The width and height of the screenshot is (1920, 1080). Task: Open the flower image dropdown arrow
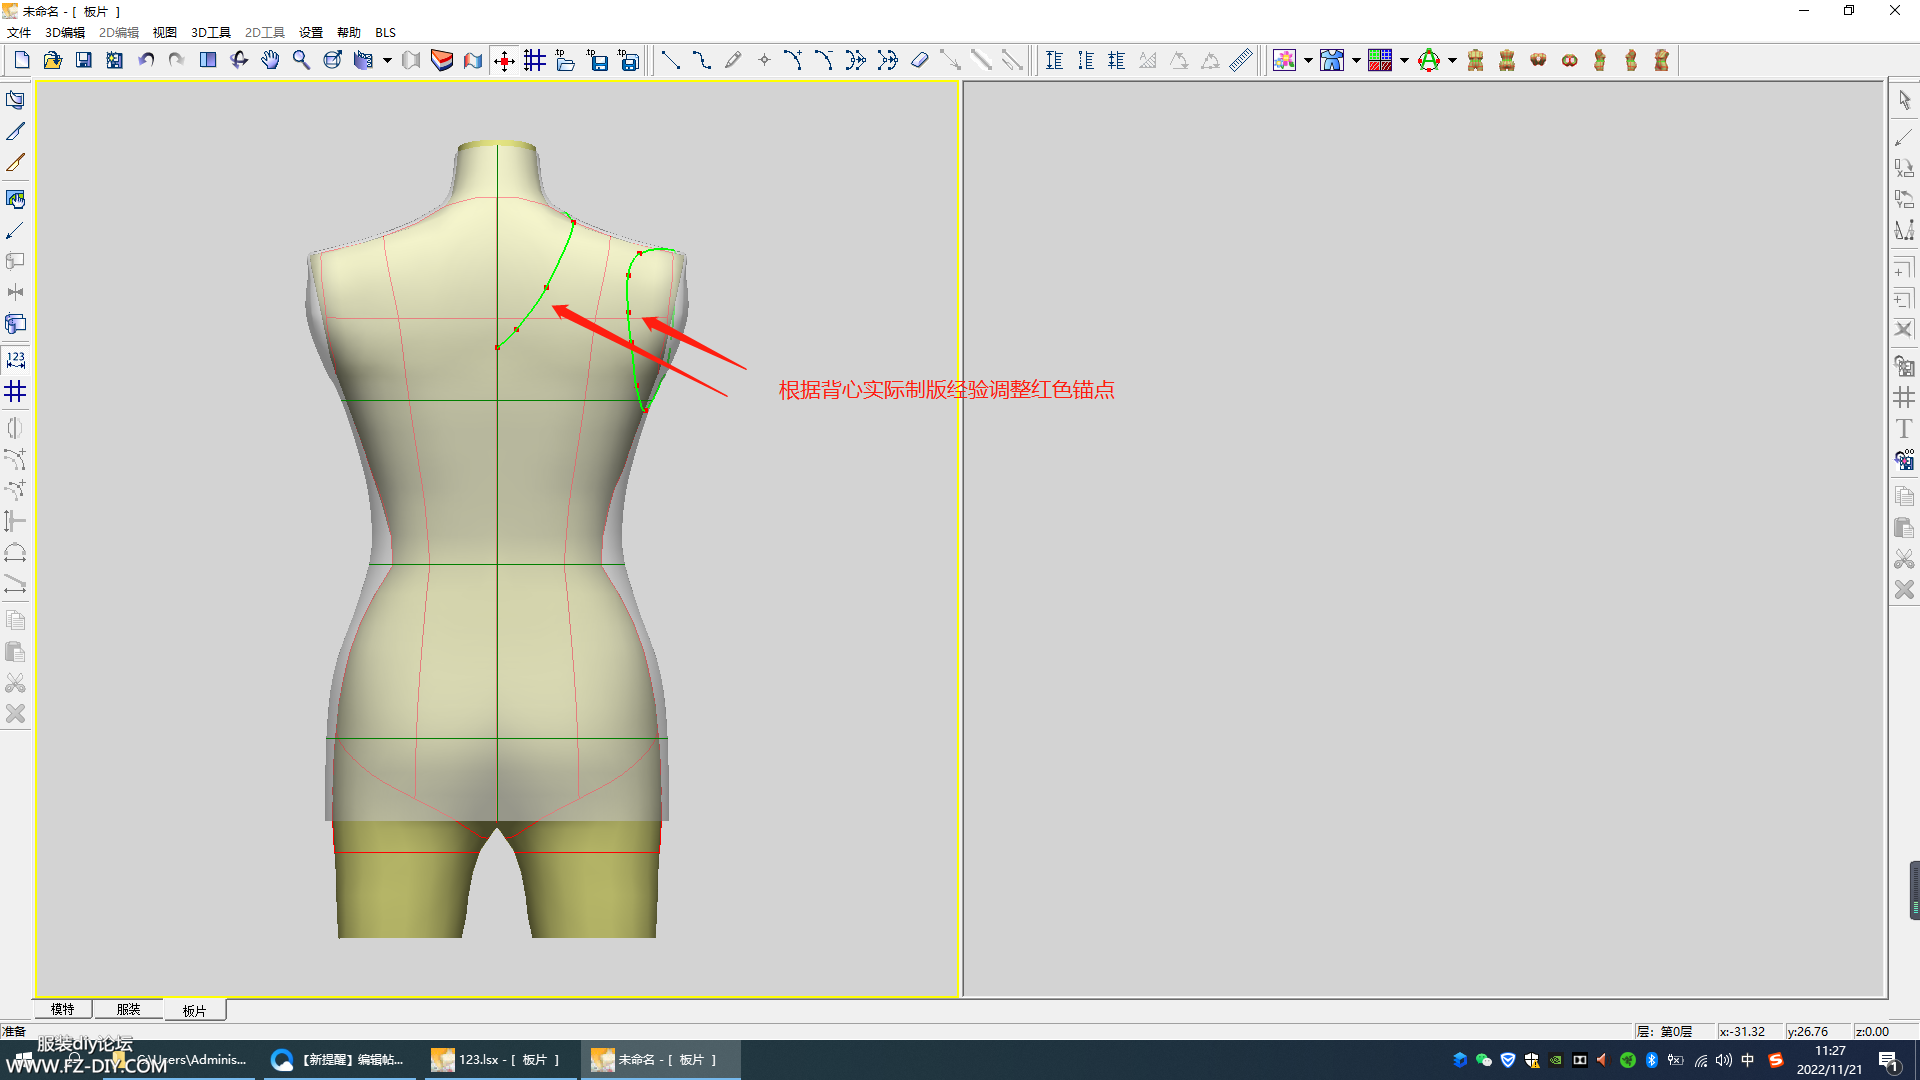[x=1308, y=61]
